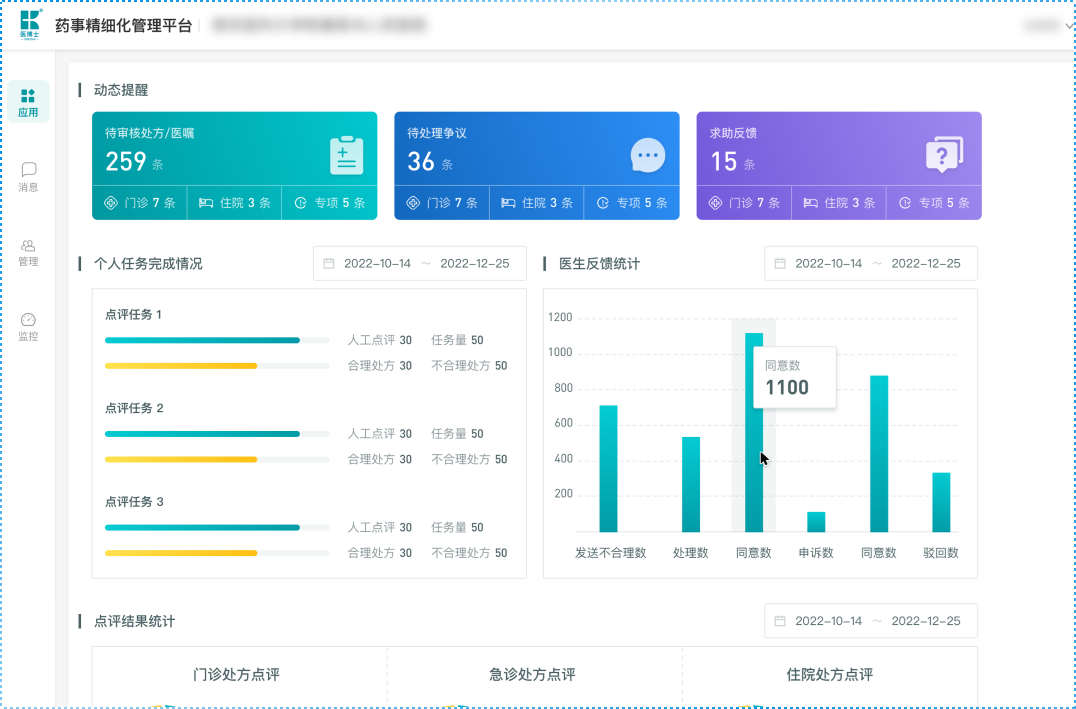
Task: Click the 驳回数 bar in chart
Action: (x=941, y=502)
